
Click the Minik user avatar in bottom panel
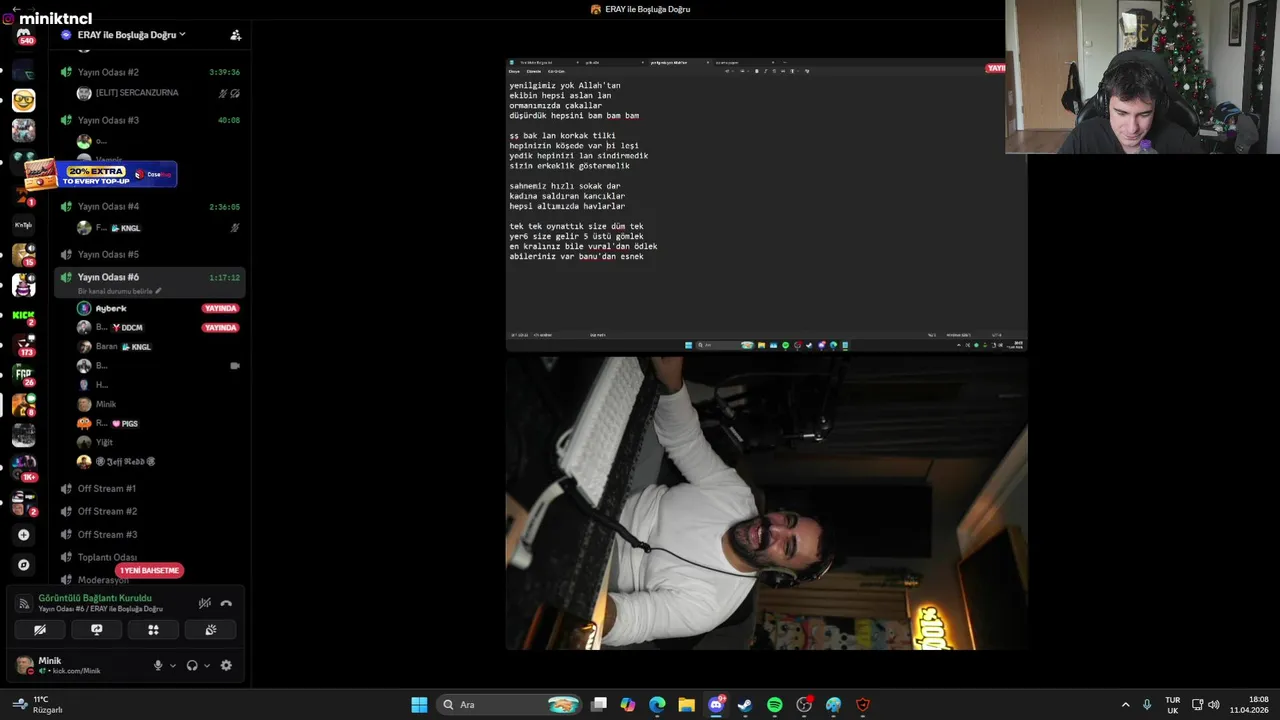[25, 665]
